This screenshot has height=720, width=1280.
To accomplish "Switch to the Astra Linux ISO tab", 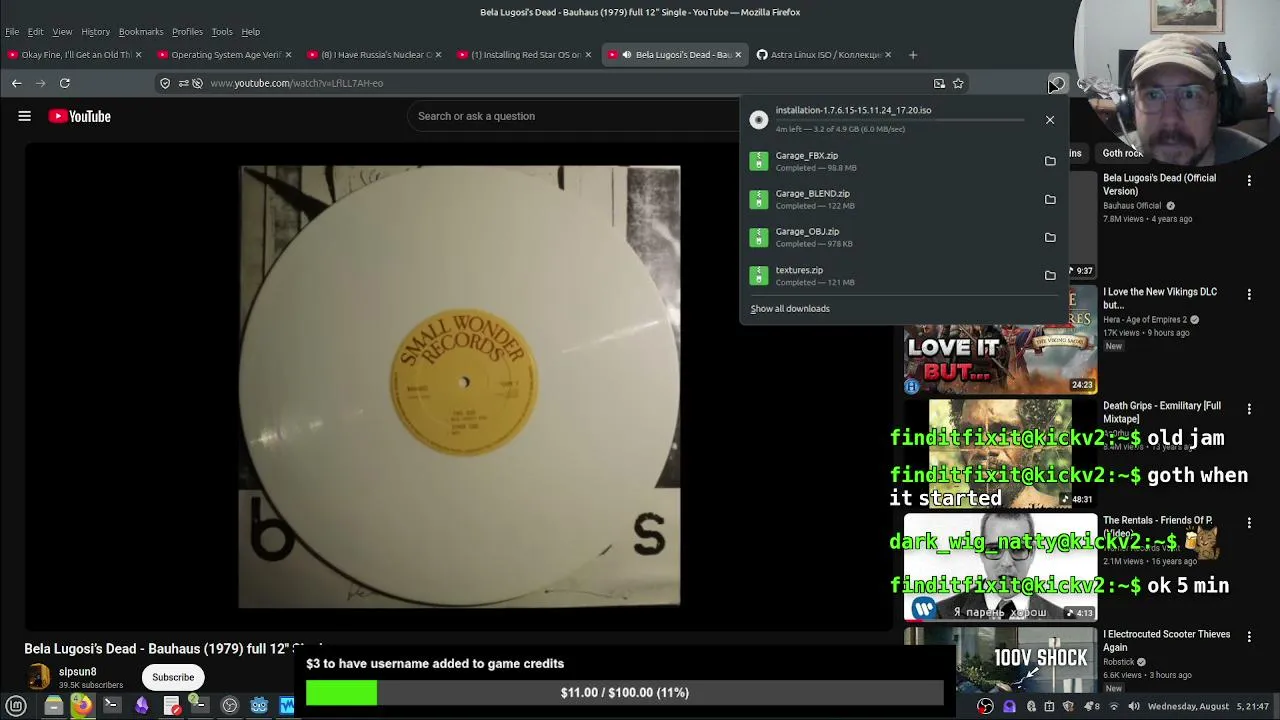I will coord(825,55).
